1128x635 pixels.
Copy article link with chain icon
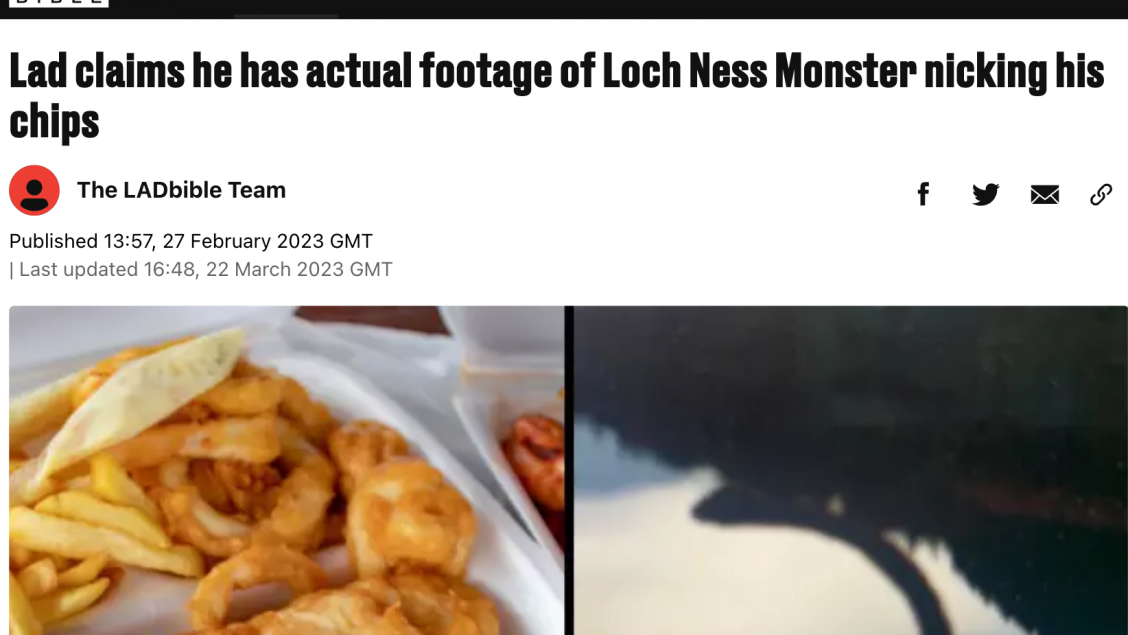point(1101,194)
